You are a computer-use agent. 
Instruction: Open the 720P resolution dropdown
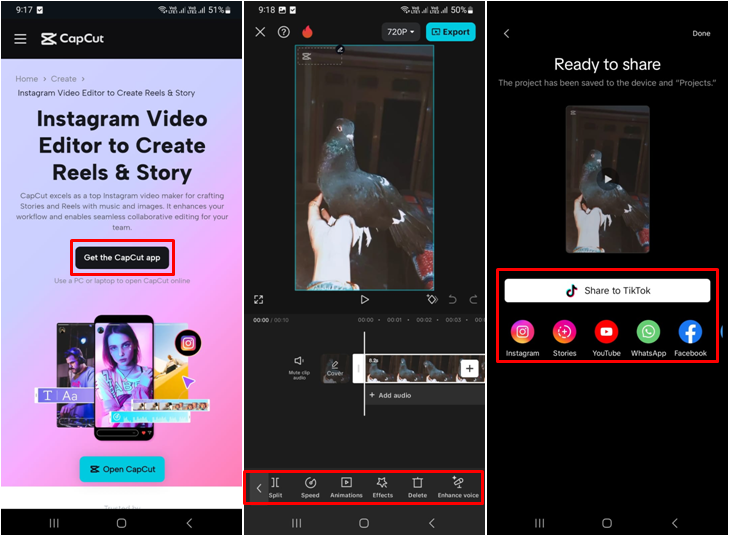tap(400, 32)
